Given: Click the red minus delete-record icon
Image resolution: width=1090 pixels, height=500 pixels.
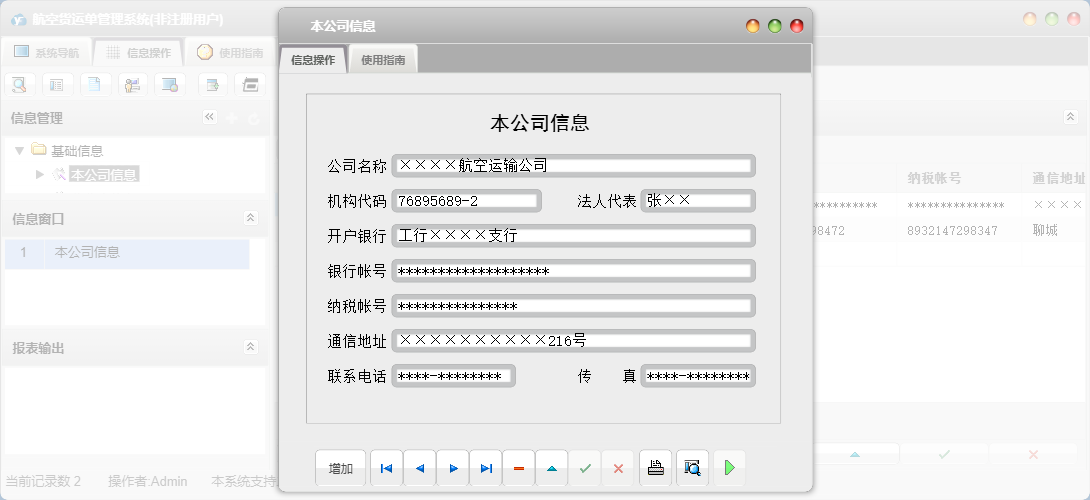Looking at the screenshot, I should point(519,469).
